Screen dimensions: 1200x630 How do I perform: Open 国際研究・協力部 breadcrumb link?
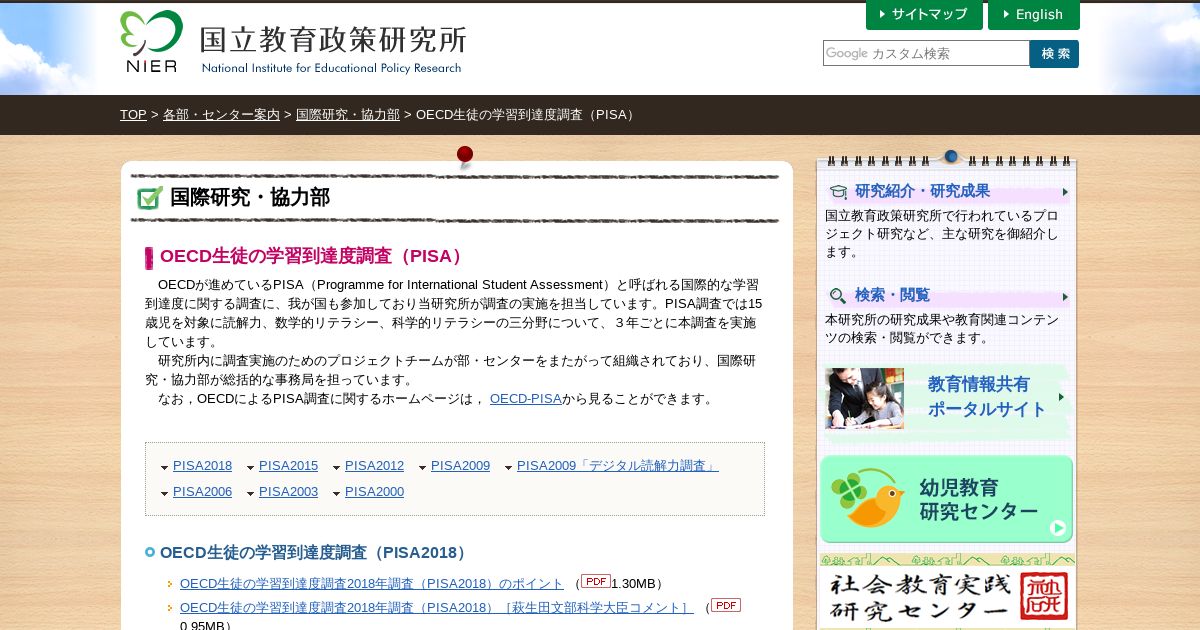pyautogui.click(x=348, y=114)
